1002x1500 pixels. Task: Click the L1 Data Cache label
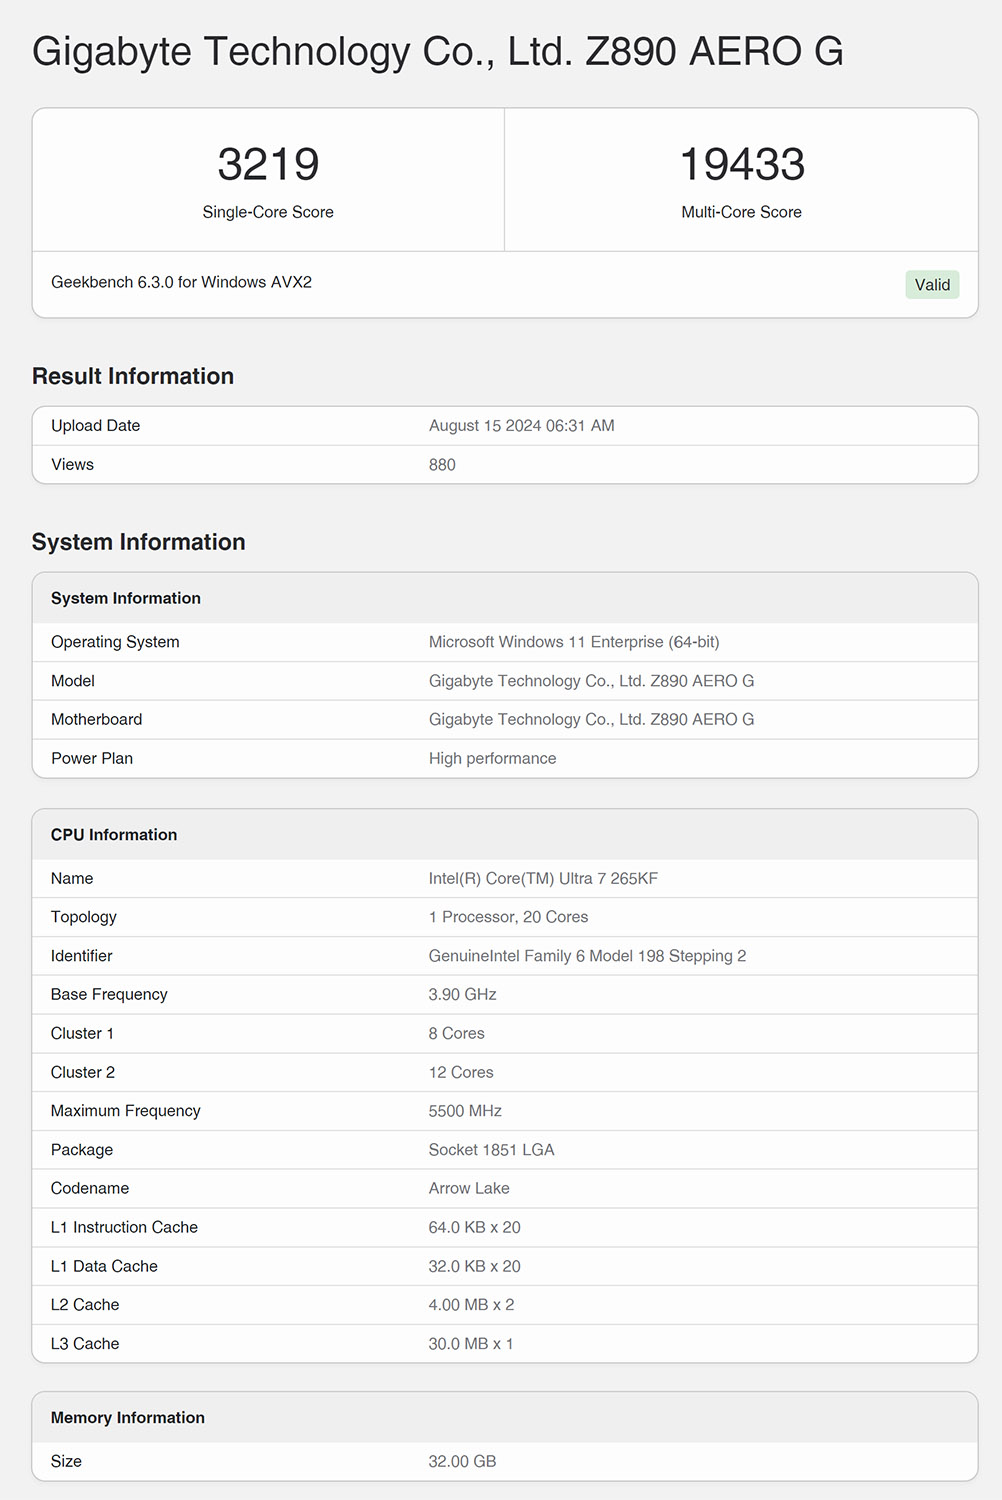click(x=105, y=1267)
